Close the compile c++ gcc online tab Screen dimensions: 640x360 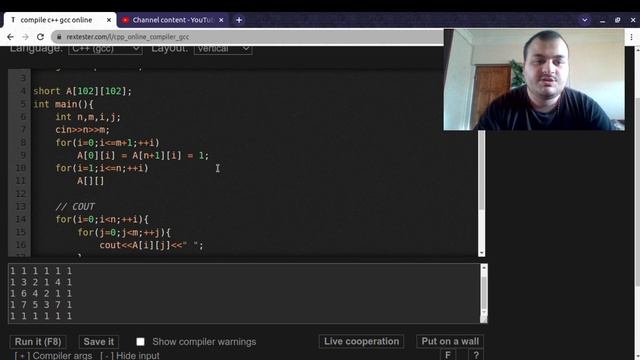click(109, 20)
